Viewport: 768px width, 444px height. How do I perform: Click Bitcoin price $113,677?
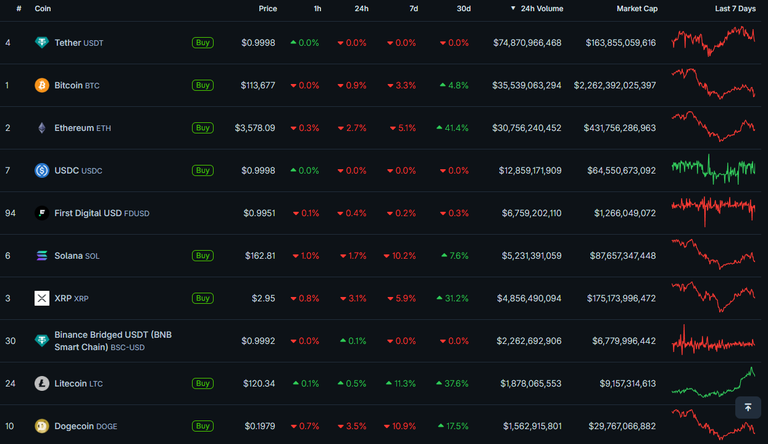(x=258, y=85)
